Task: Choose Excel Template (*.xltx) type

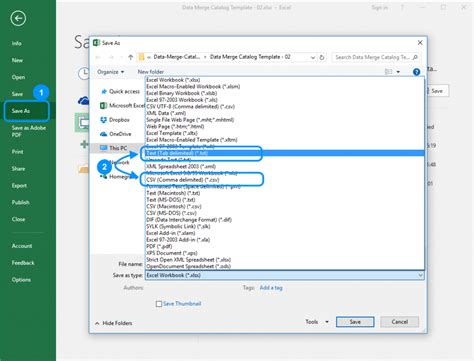Action: pyautogui.click(x=285, y=133)
